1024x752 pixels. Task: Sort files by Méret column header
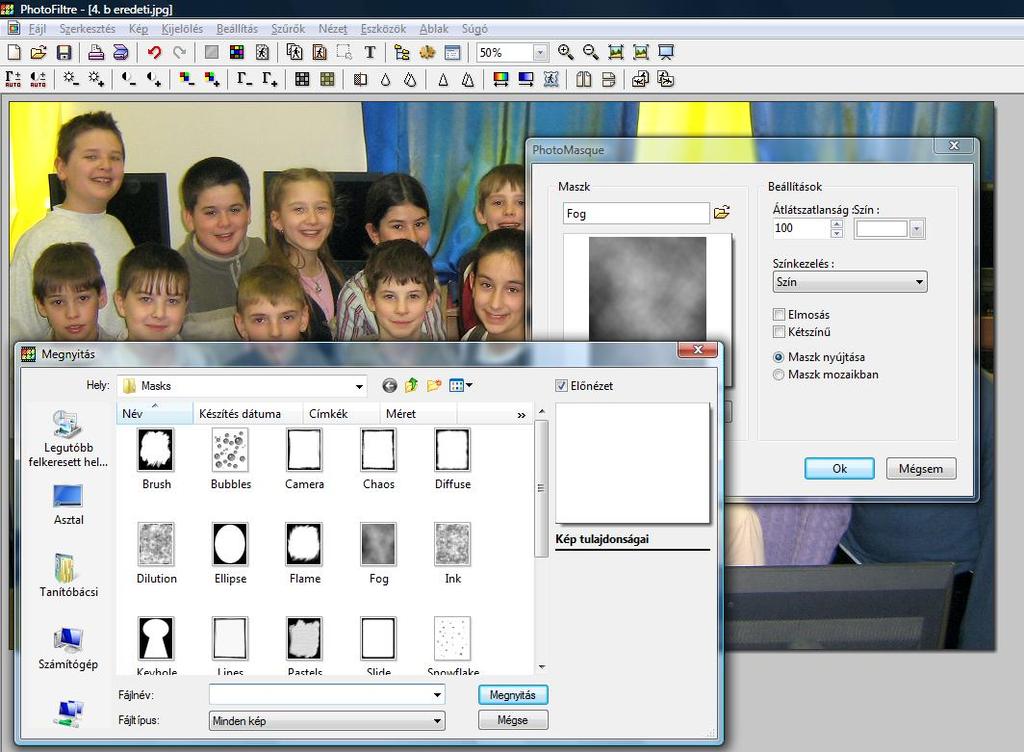click(418, 413)
